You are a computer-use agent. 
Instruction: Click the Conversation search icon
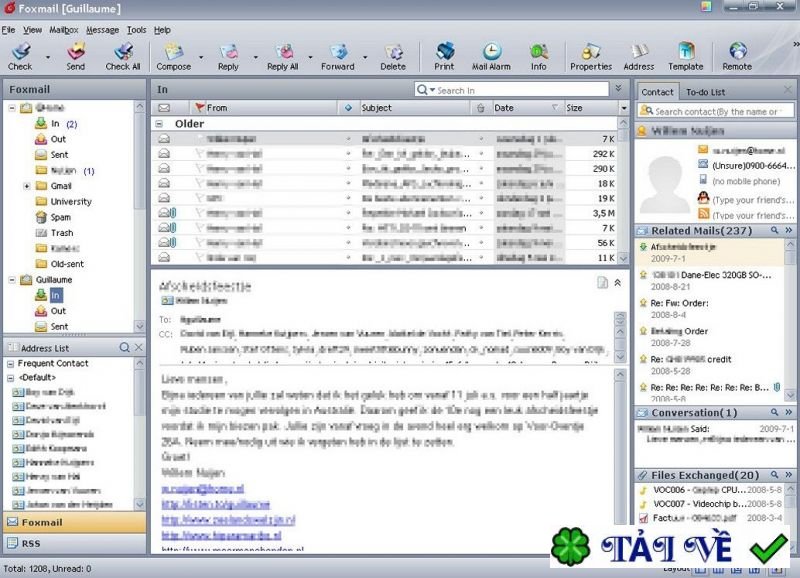click(774, 412)
